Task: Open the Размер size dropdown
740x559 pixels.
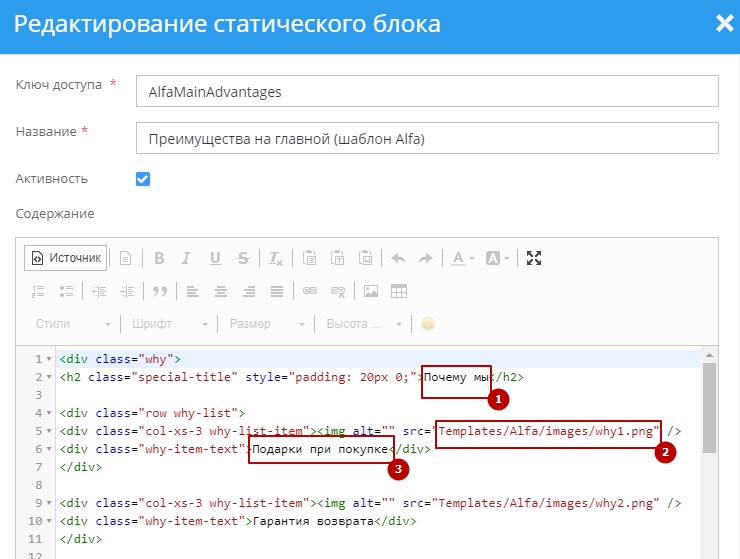Action: pos(266,324)
